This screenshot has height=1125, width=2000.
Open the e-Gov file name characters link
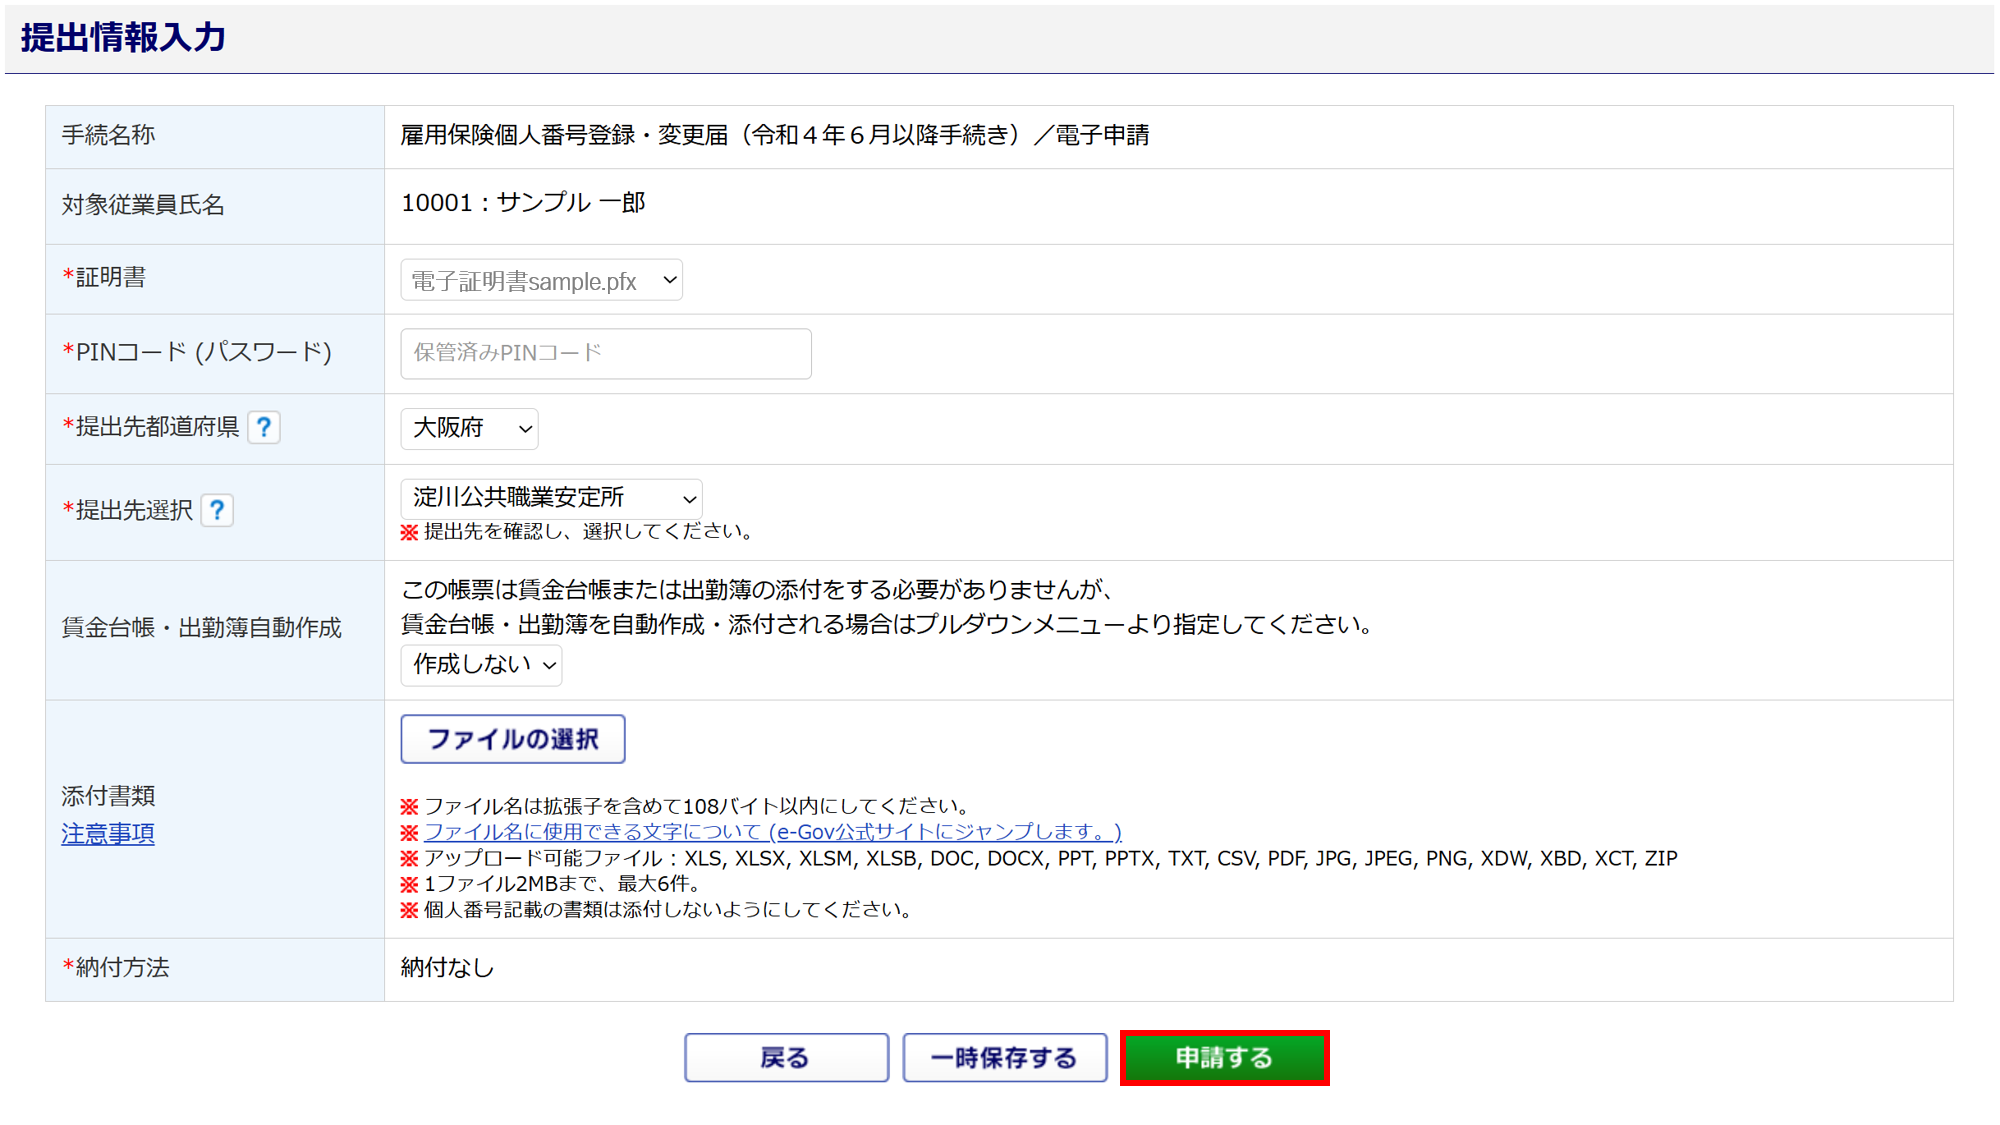772,832
